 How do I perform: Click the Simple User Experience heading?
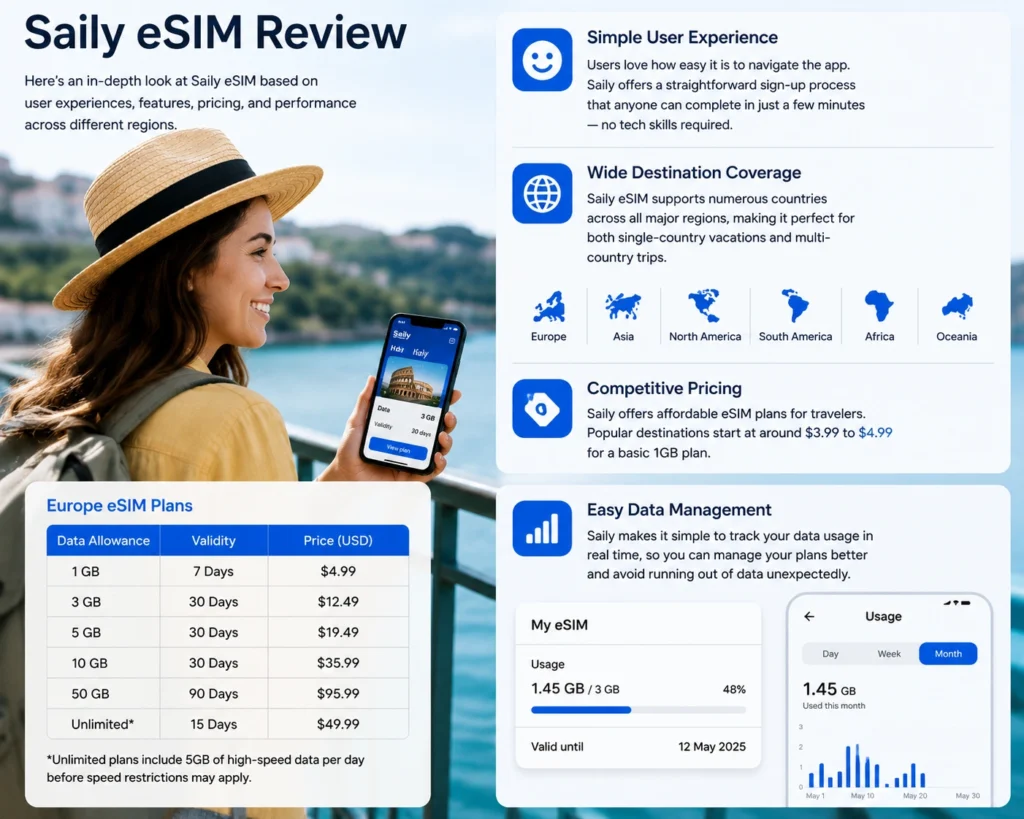682,37
